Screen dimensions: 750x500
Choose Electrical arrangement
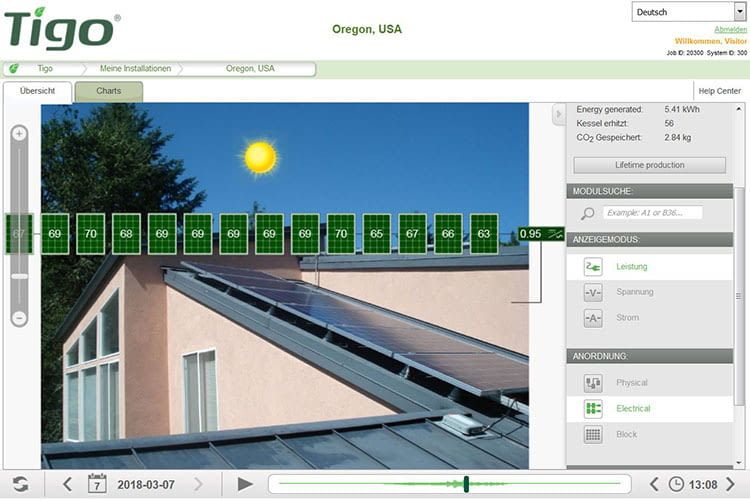tap(650, 409)
